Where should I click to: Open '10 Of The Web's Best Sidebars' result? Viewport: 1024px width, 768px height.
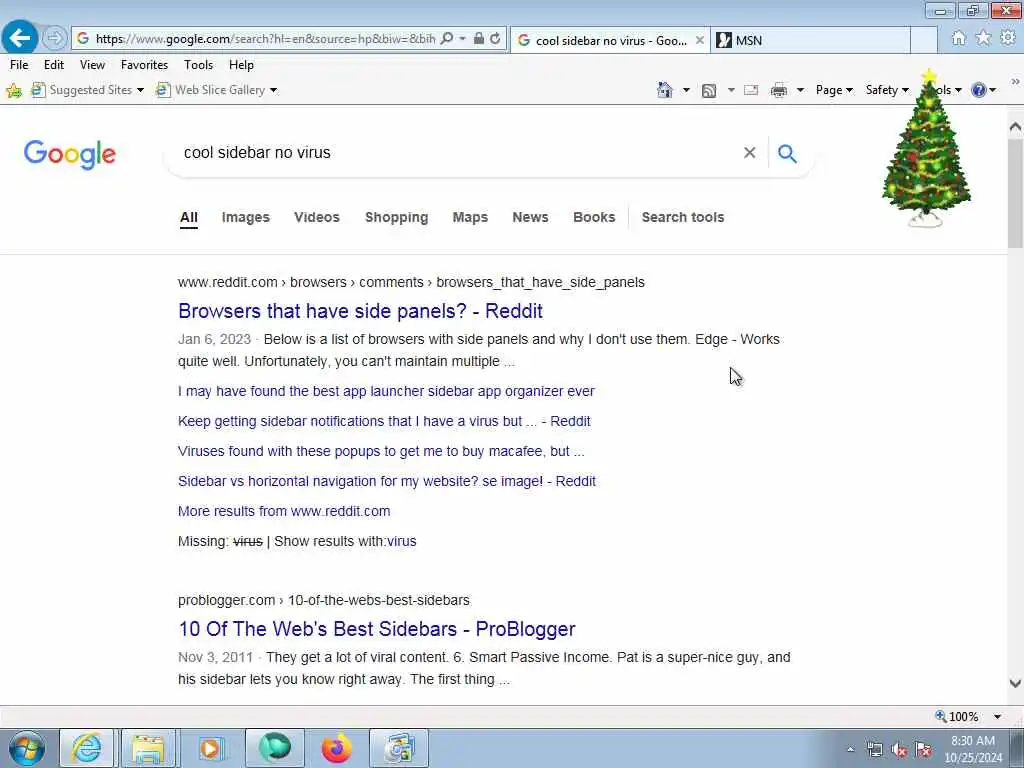click(x=377, y=629)
